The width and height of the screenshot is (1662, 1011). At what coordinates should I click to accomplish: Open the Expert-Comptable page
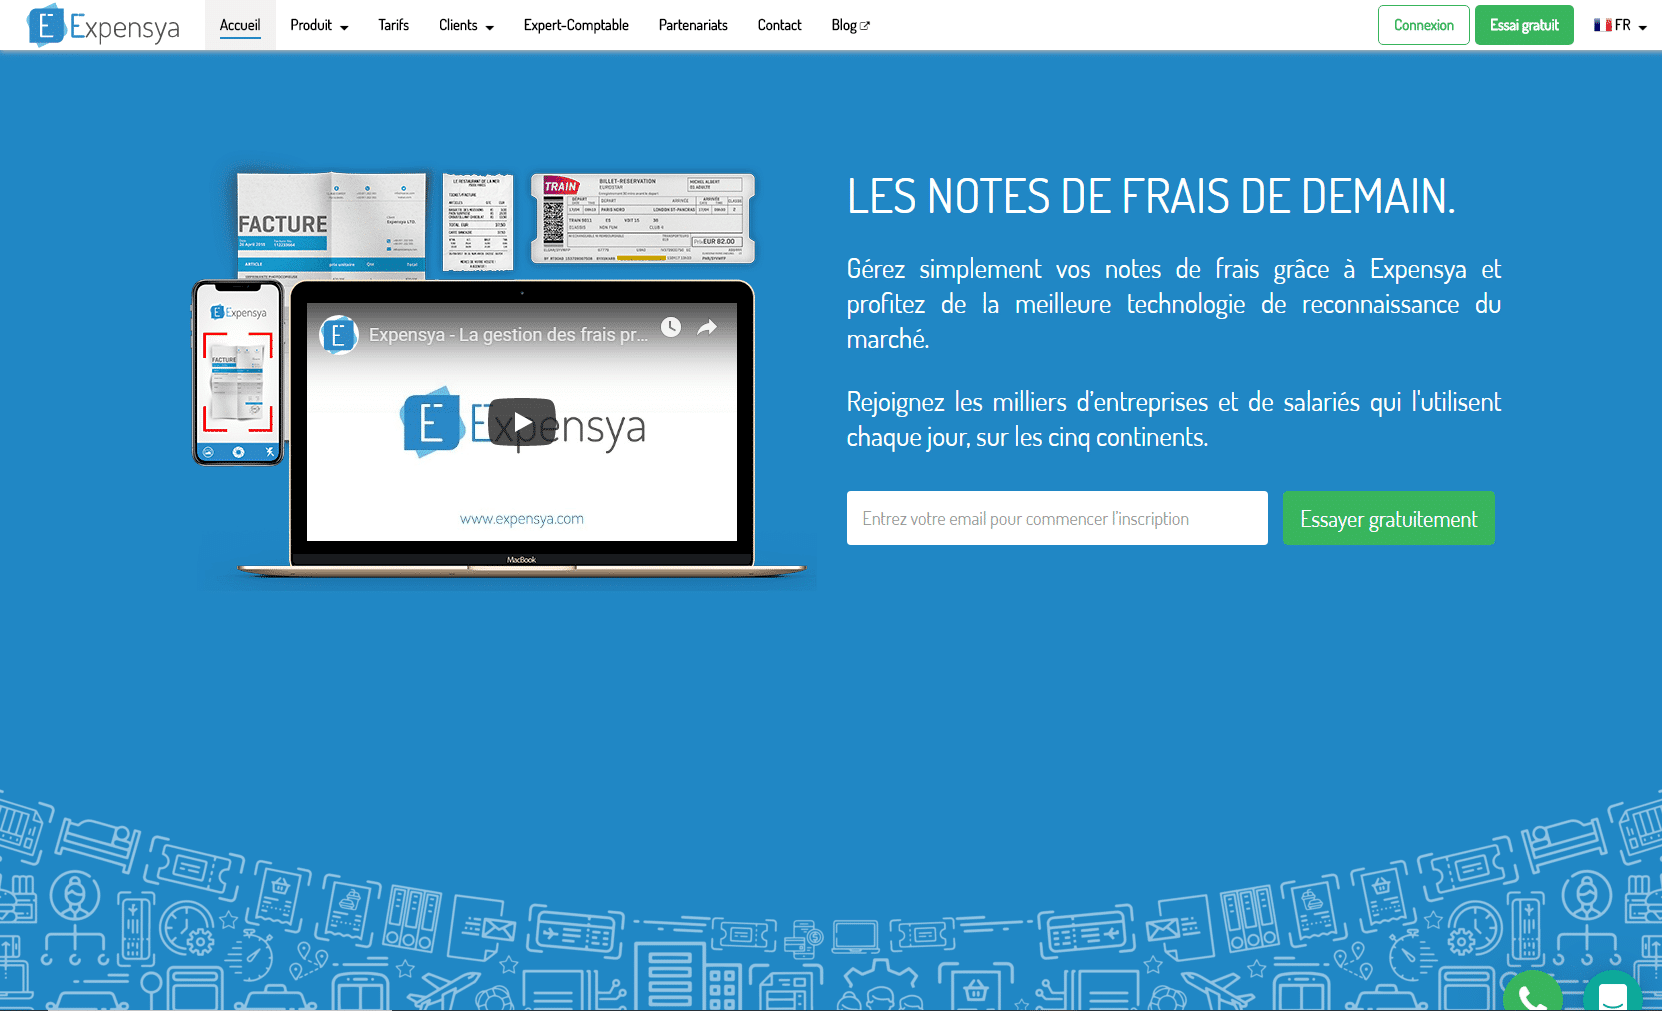coord(576,25)
